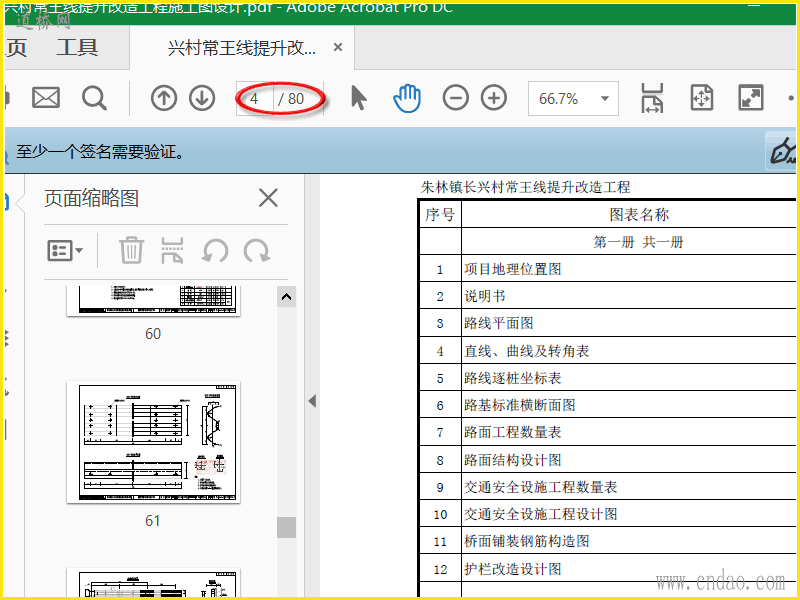The height and width of the screenshot is (600, 800).
Task: Click the fit width scrolling icon
Action: click(652, 98)
